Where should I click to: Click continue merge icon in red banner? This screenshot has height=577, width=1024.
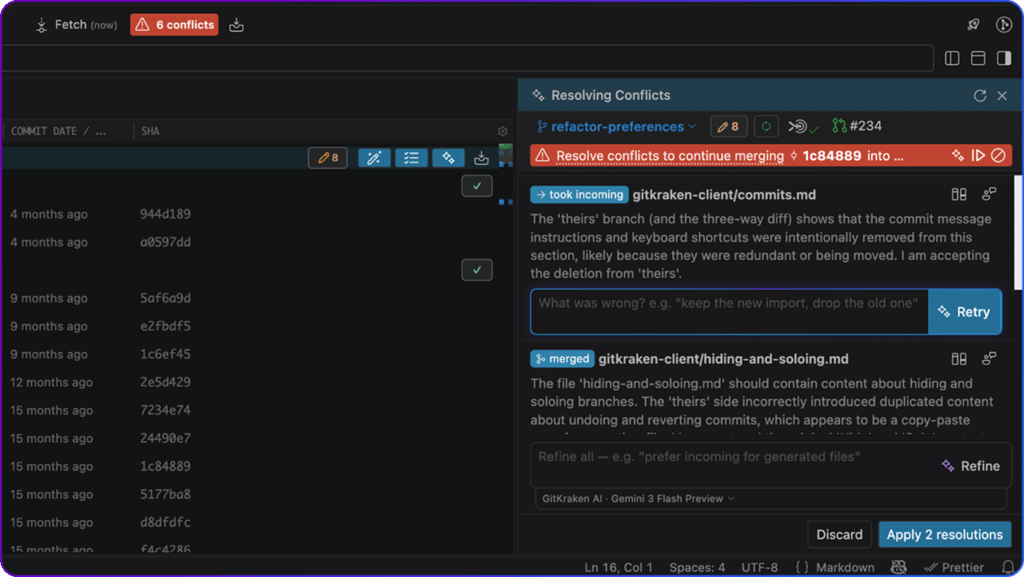[x=978, y=155]
